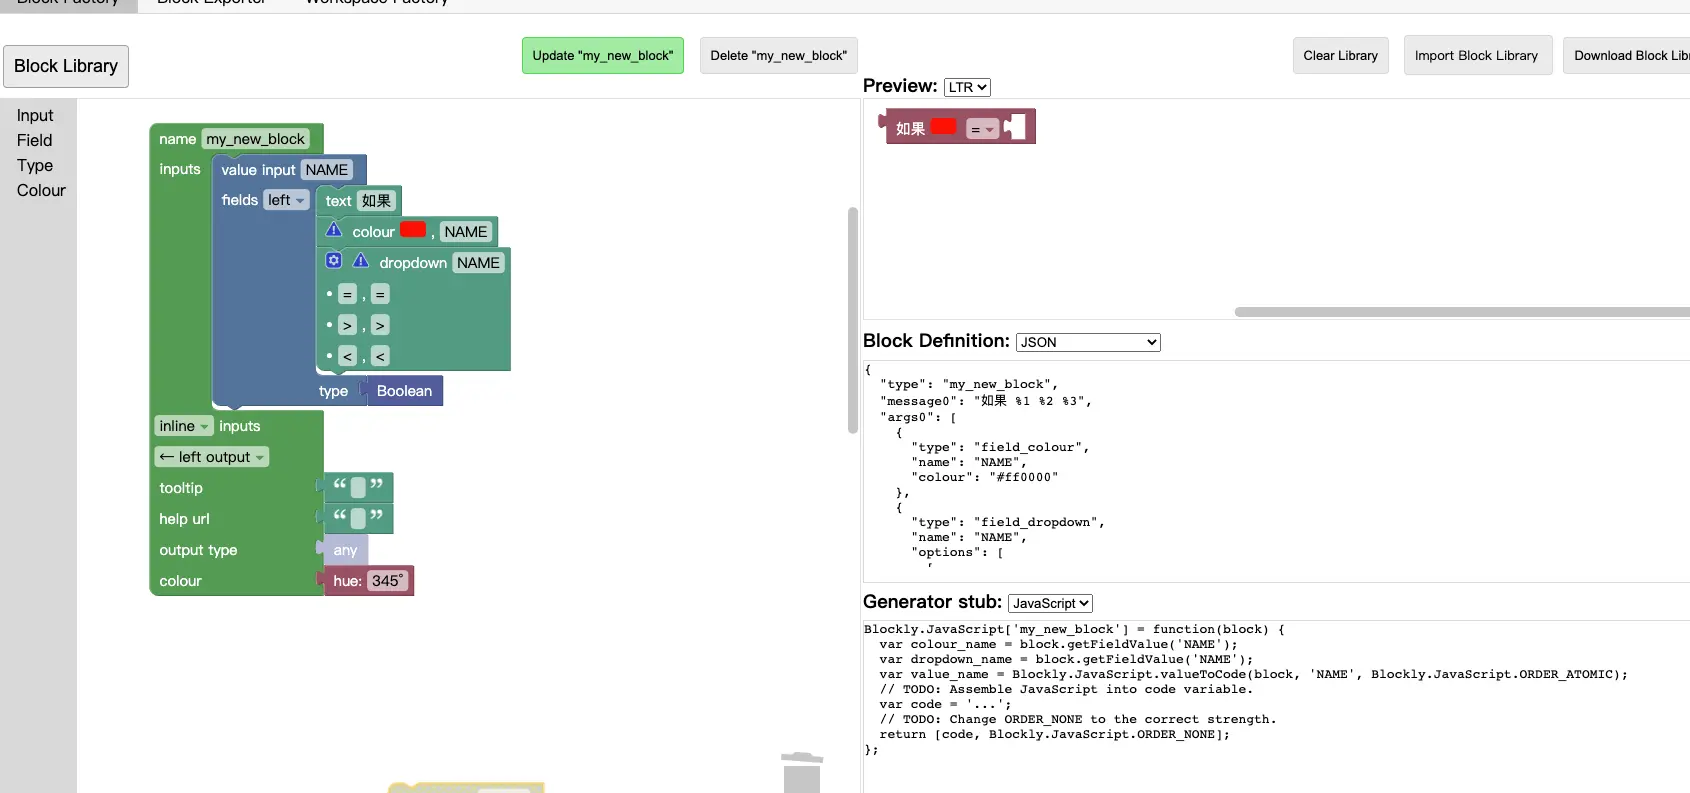The image size is (1690, 793).
Task: Click the opening quote icon beside tooltip
Action: (x=340, y=485)
